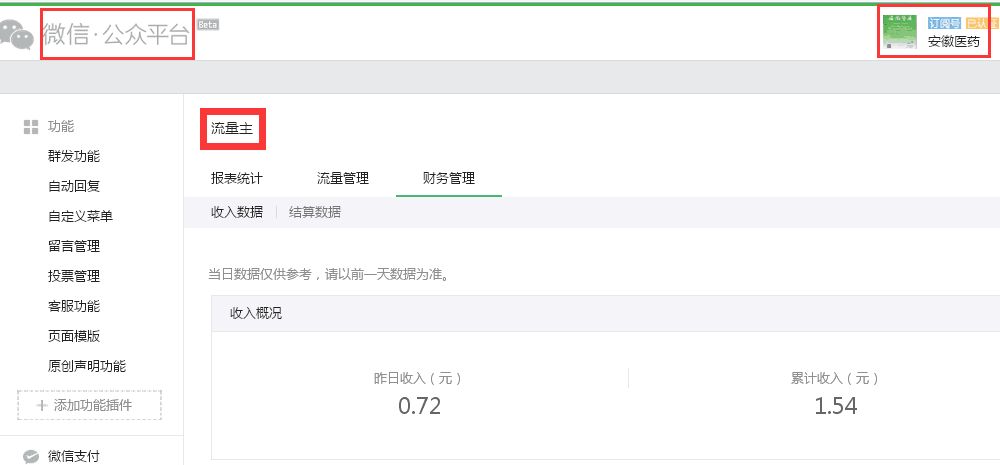Open 投票管理 menu item
The height and width of the screenshot is (465, 1000).
pyautogui.click(x=74, y=276)
